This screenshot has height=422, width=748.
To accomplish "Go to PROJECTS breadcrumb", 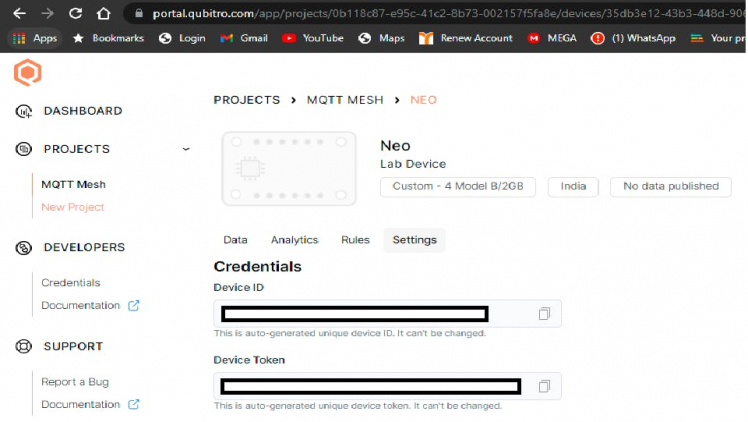I will [247, 100].
